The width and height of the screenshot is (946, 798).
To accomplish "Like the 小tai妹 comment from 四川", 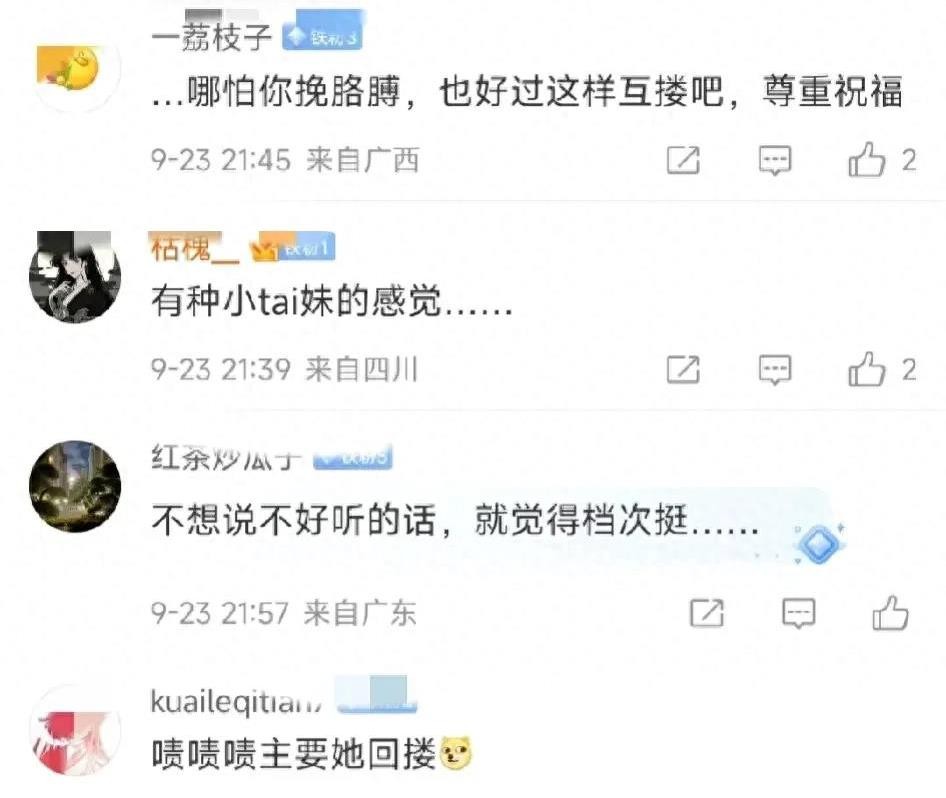I will coord(866,369).
